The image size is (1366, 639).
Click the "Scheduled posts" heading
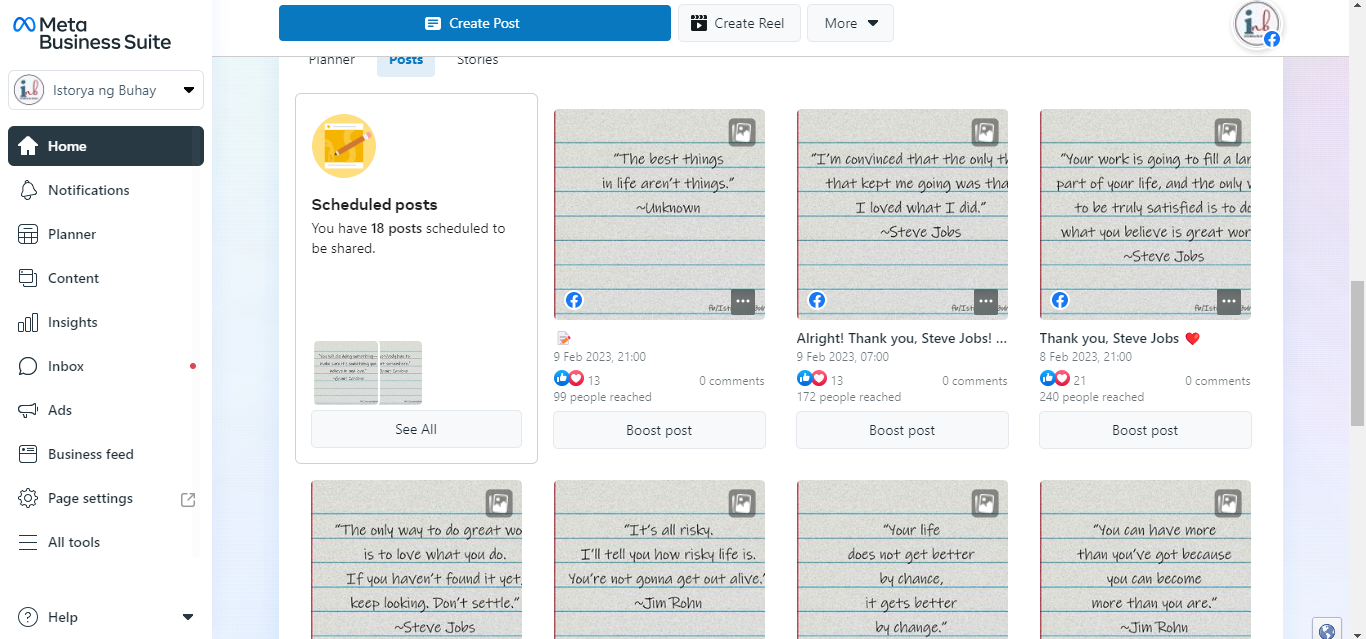(x=374, y=204)
